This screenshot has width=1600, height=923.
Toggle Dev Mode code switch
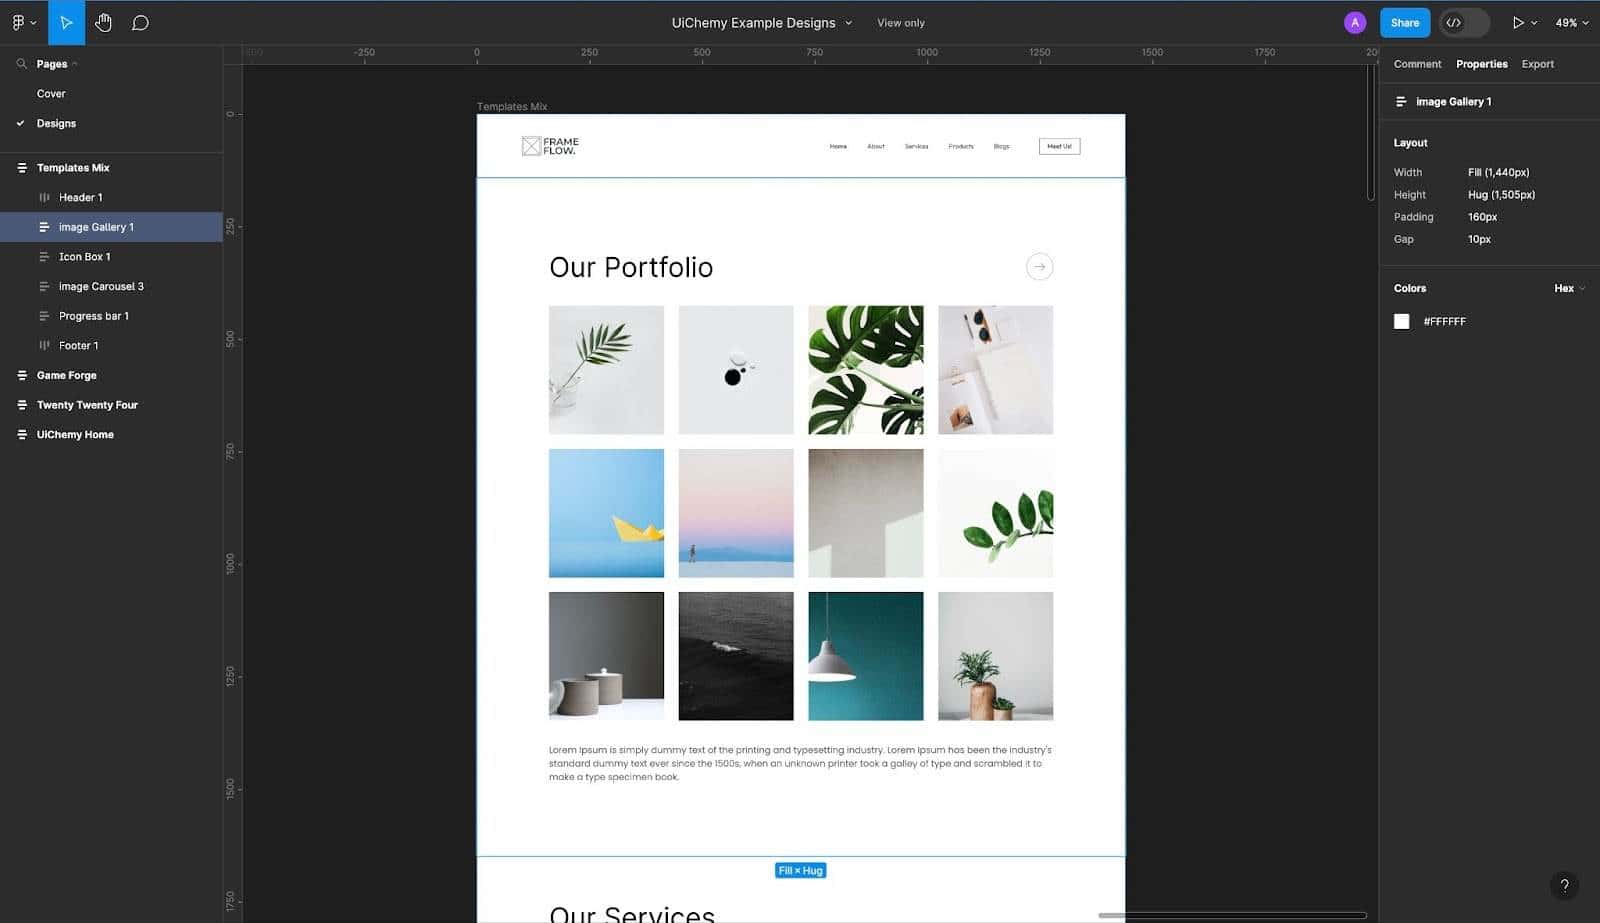point(1463,22)
